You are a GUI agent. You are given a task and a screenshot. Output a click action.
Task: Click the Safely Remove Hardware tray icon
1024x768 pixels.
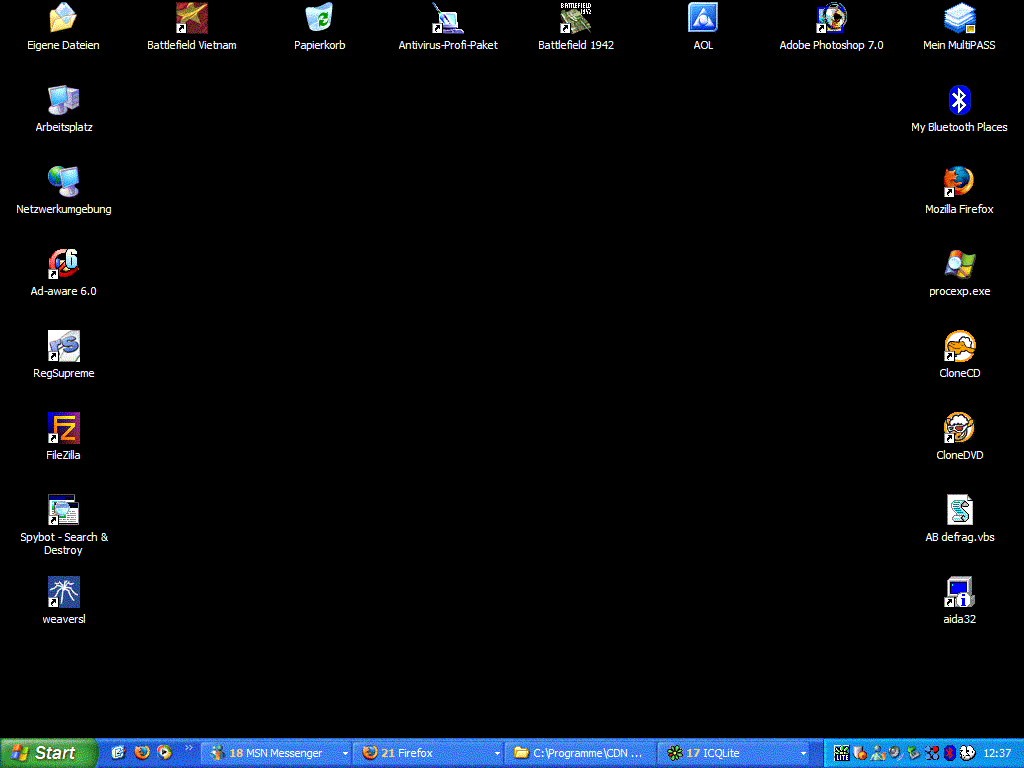(x=914, y=753)
